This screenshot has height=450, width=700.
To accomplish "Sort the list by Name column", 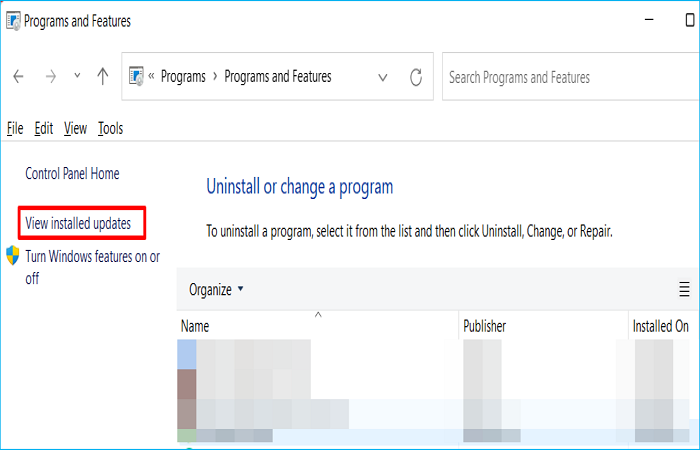I will pos(317,326).
